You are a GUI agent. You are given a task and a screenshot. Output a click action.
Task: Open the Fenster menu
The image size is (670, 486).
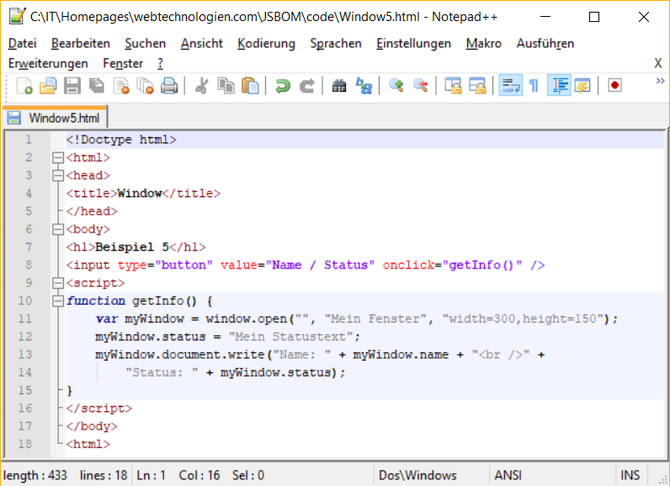(123, 64)
